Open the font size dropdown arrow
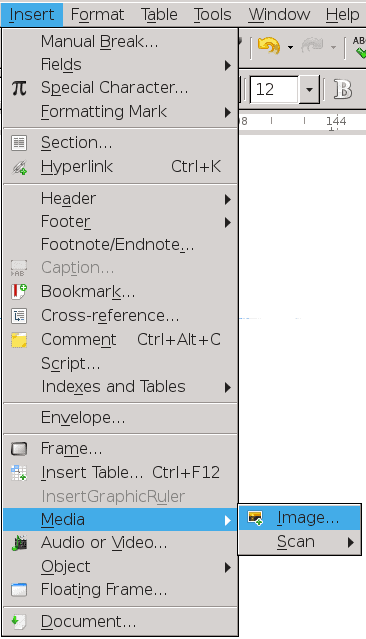Viewport: 366px width, 639px height. [309, 89]
